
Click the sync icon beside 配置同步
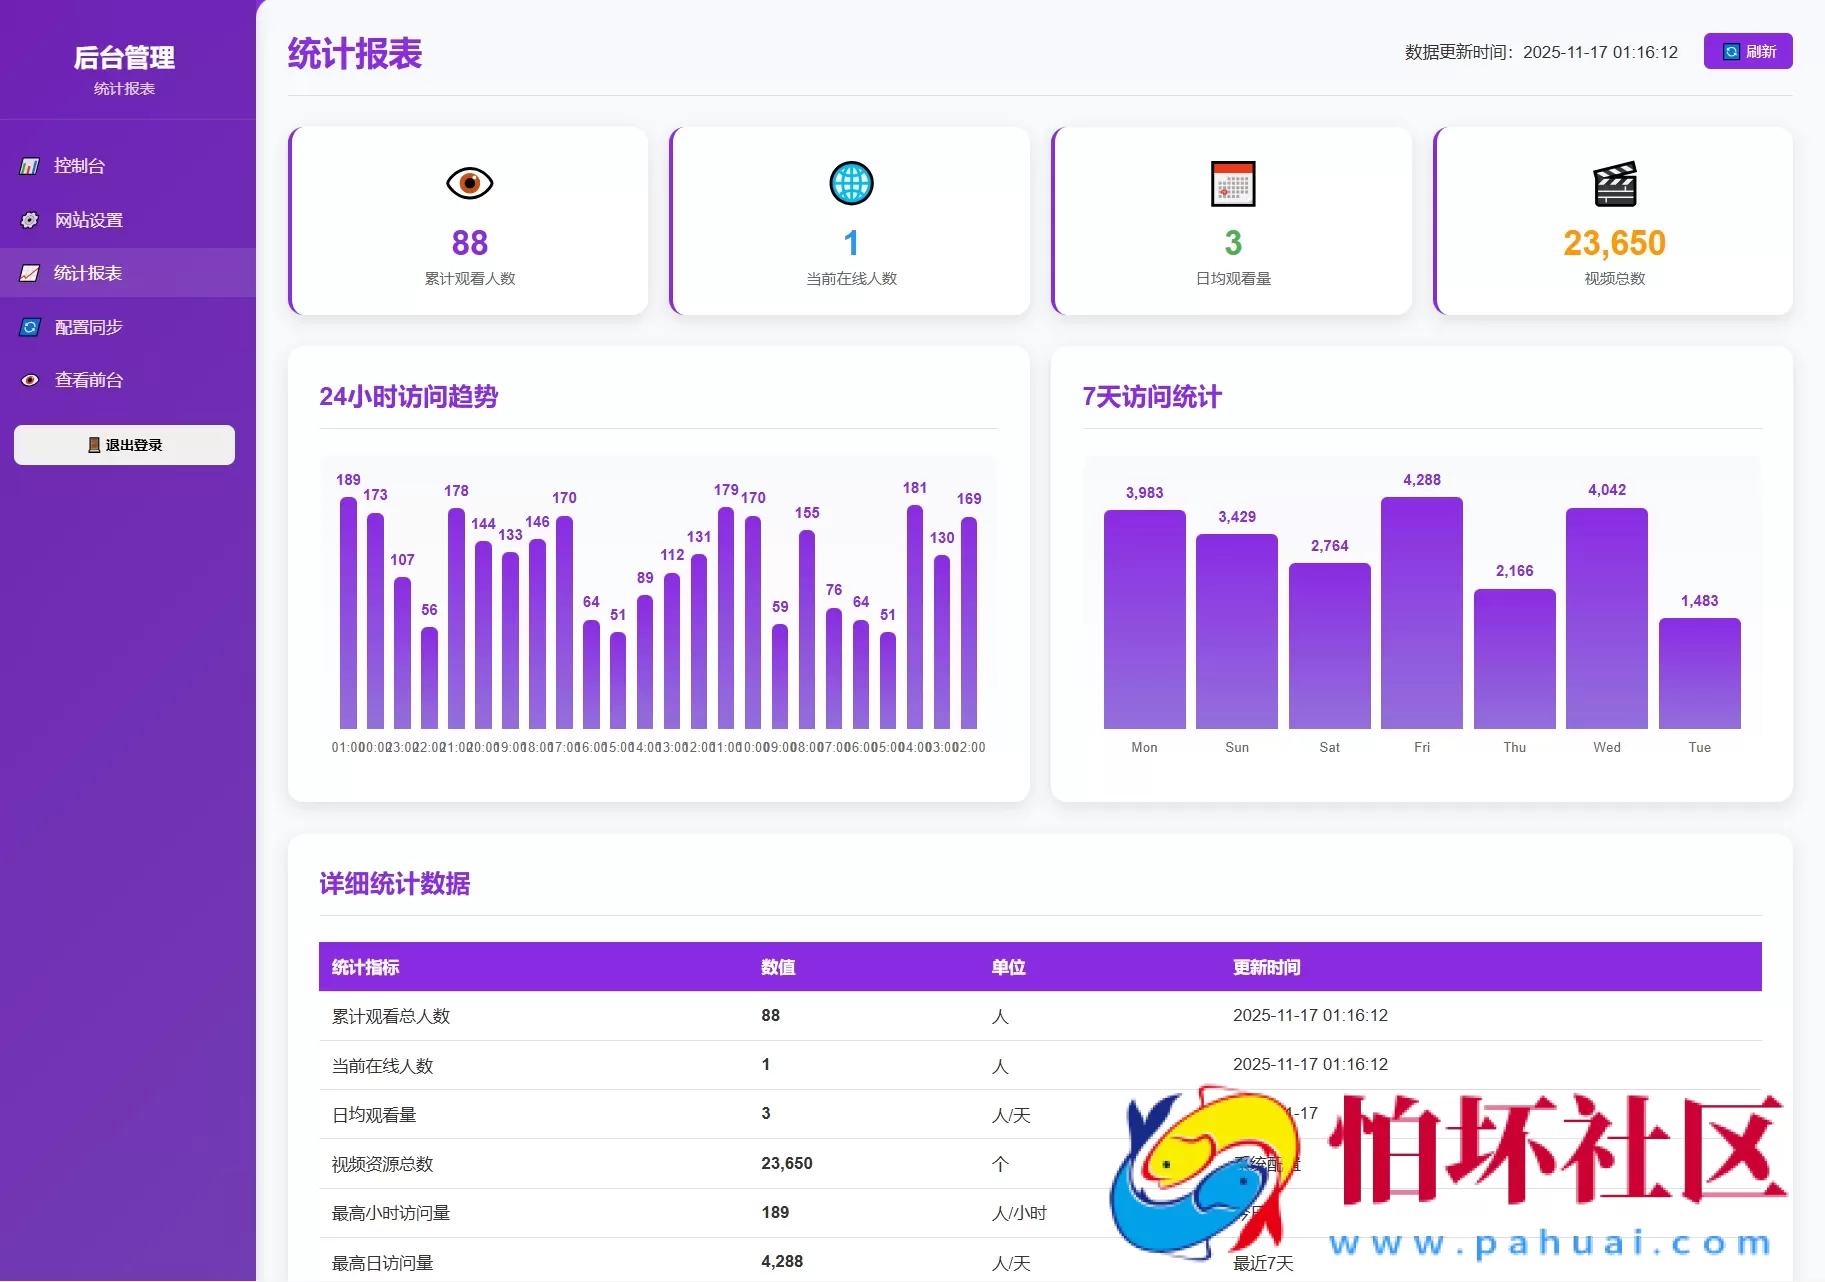[x=28, y=326]
